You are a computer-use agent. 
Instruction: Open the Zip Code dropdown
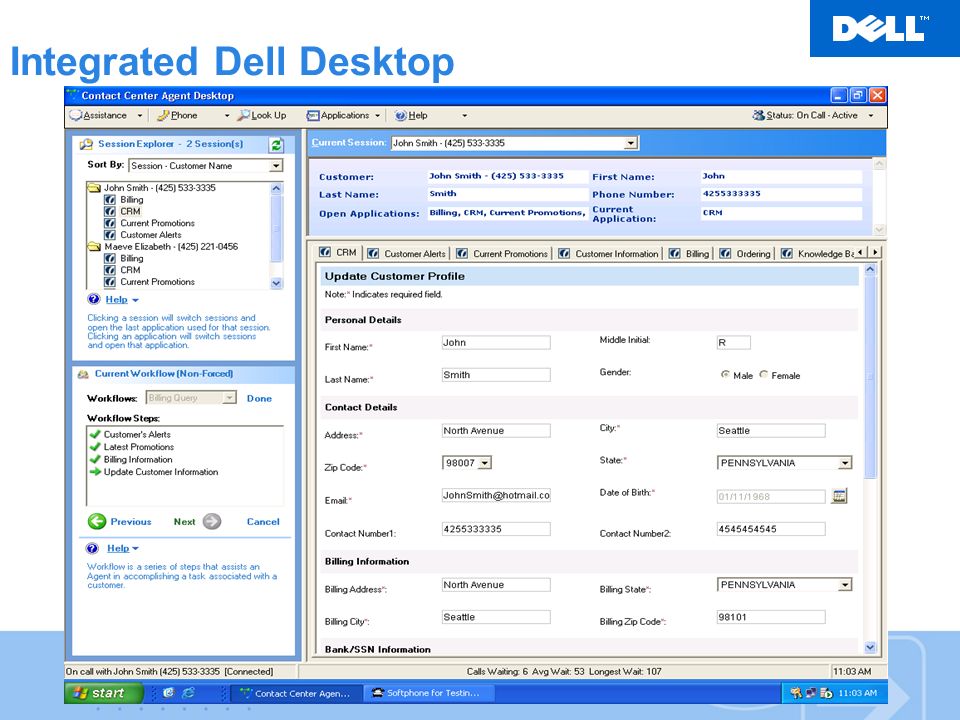pos(485,463)
